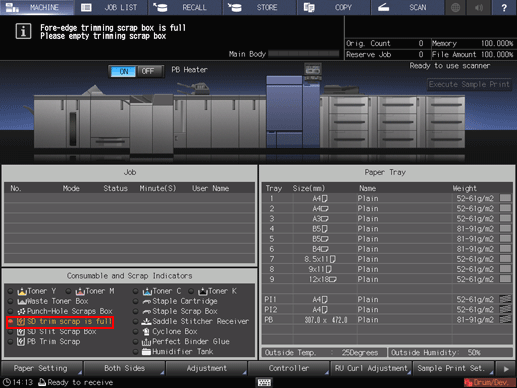Expand the Paper Setting menu

pyautogui.click(x=41, y=368)
